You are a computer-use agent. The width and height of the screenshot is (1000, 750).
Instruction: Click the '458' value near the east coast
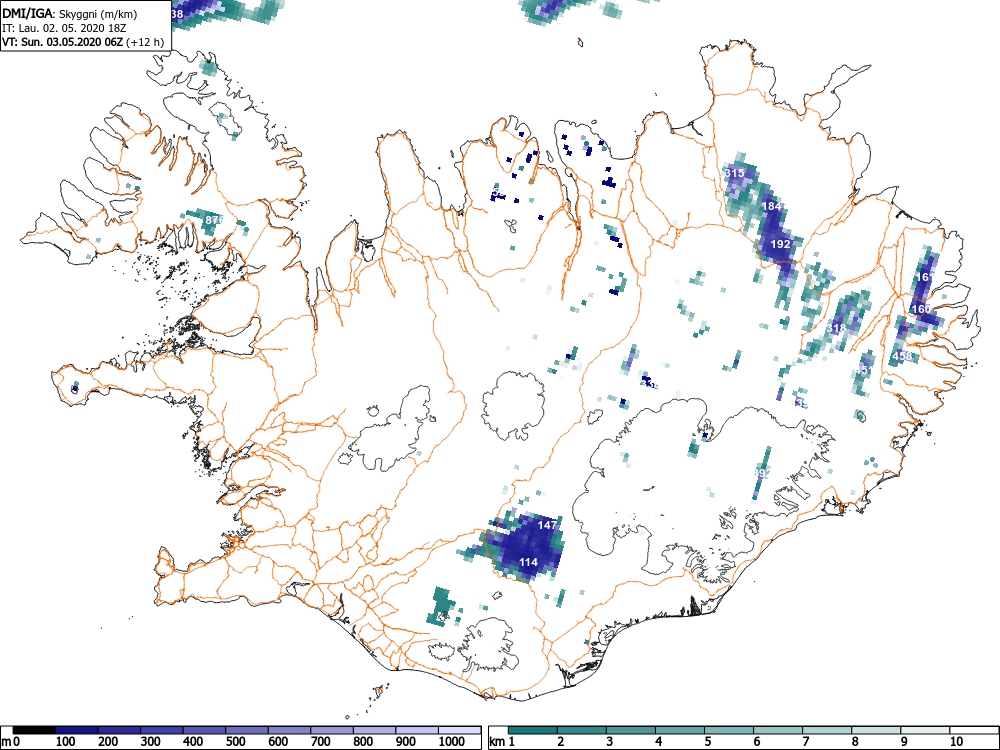pyautogui.click(x=902, y=356)
